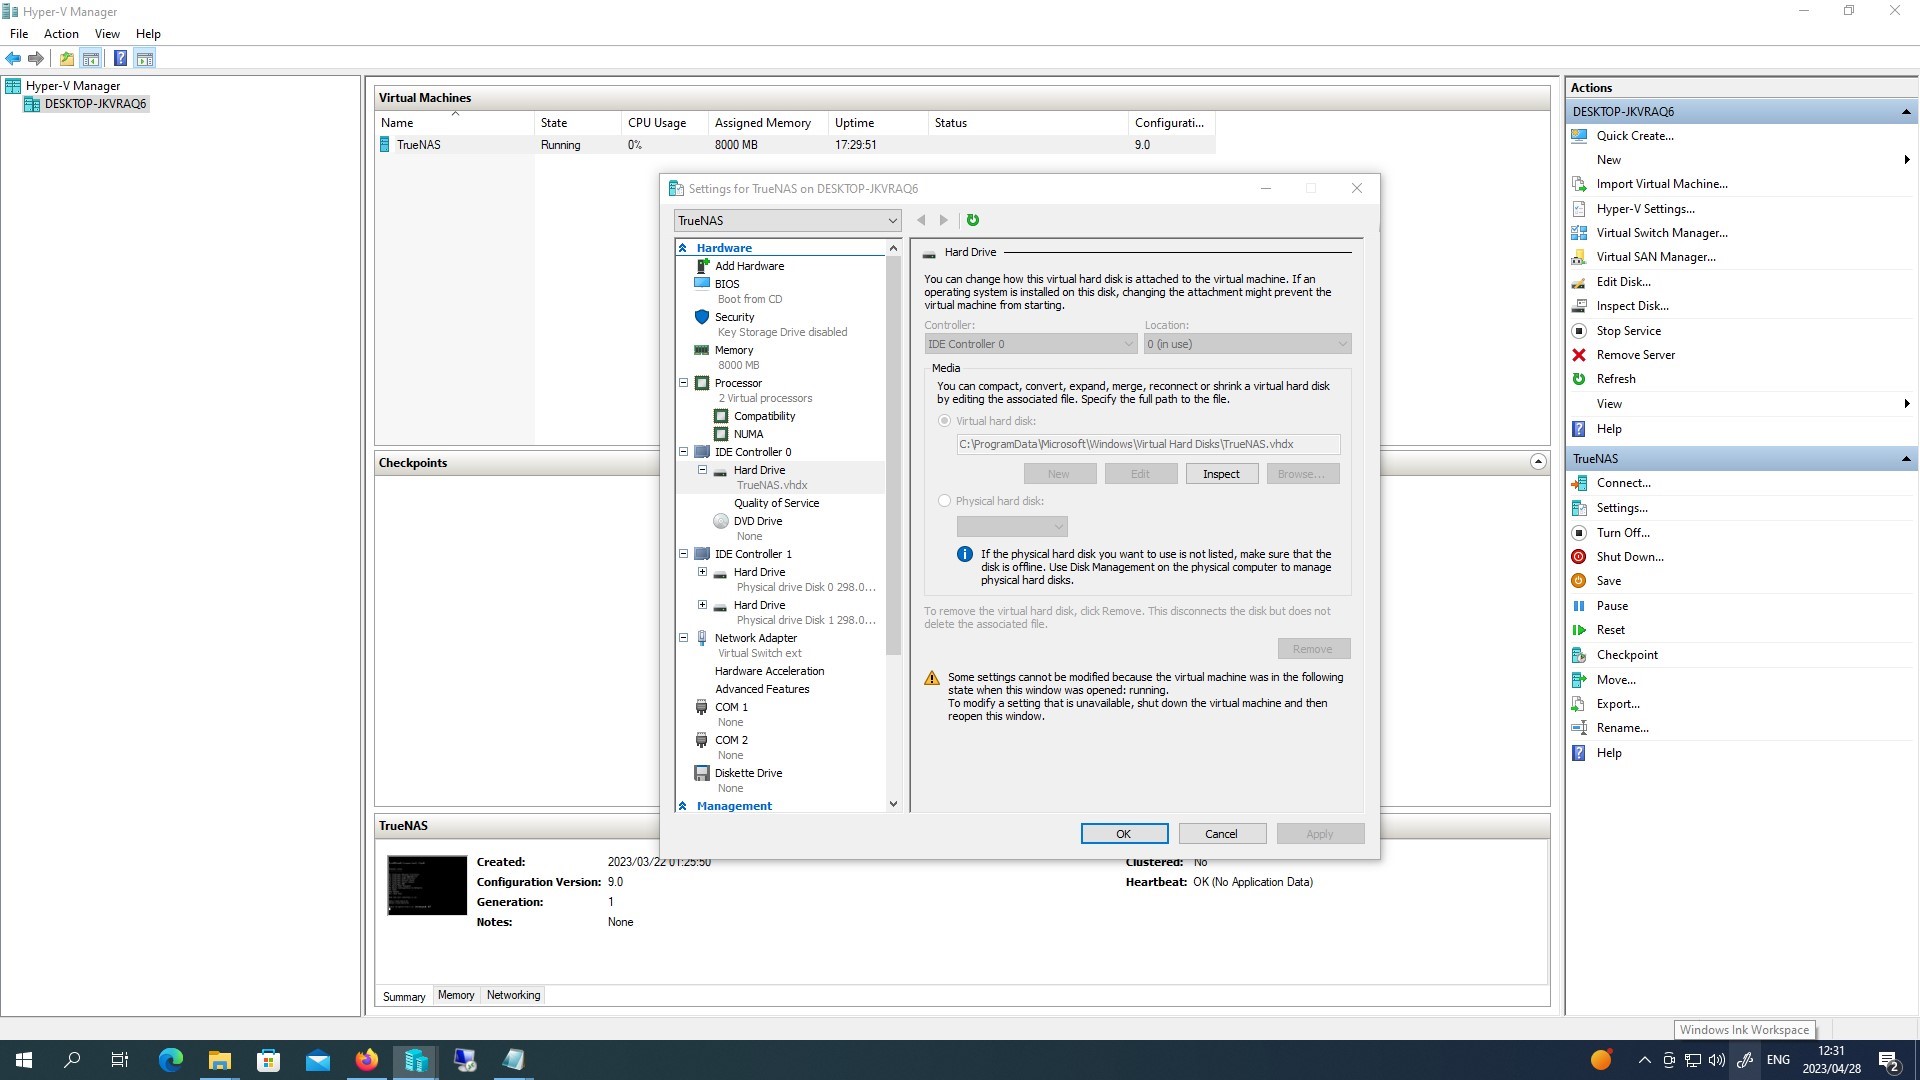The width and height of the screenshot is (1920, 1080).
Task: Select TrueNAS row in Virtual Machines list
Action: point(795,145)
